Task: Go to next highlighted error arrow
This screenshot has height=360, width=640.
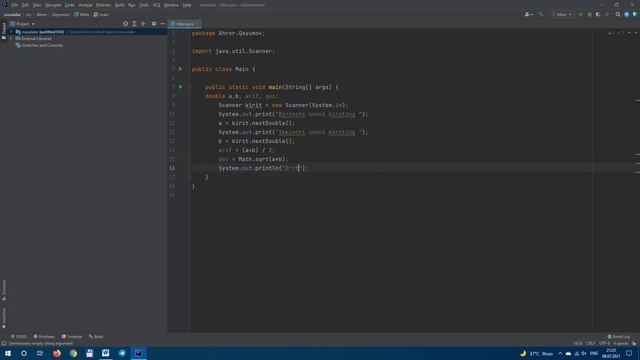Action: 636,33
